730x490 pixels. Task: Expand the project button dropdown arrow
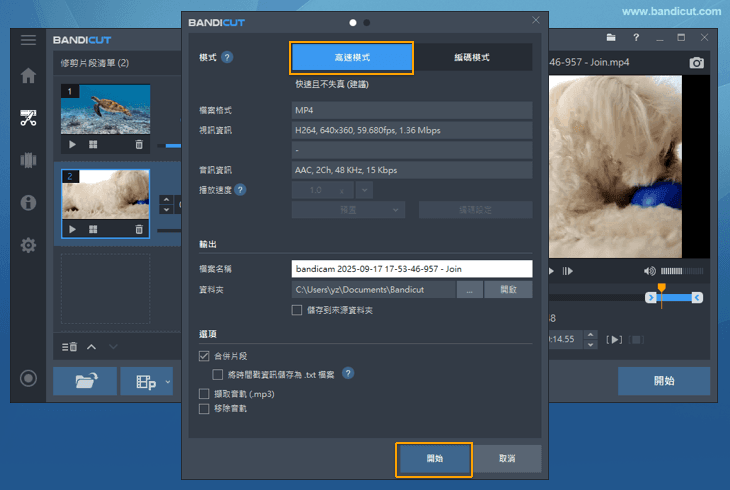tap(168, 381)
